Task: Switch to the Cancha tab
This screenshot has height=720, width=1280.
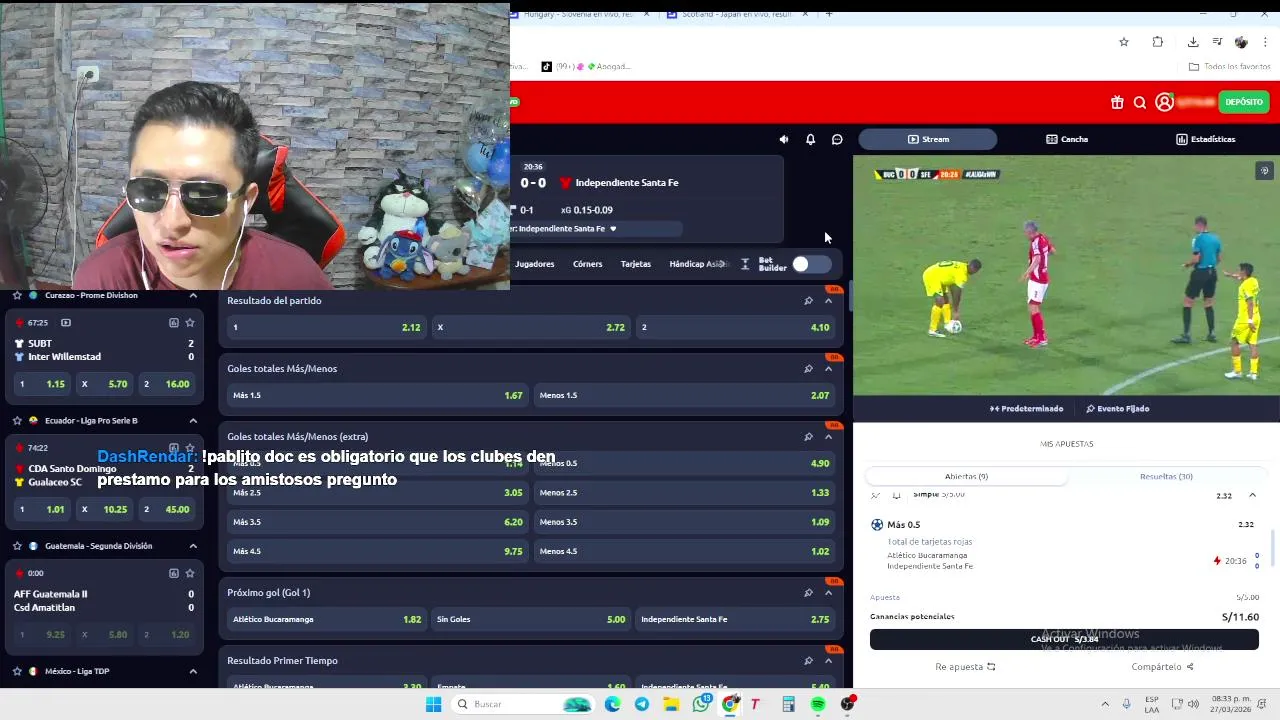Action: [1067, 139]
